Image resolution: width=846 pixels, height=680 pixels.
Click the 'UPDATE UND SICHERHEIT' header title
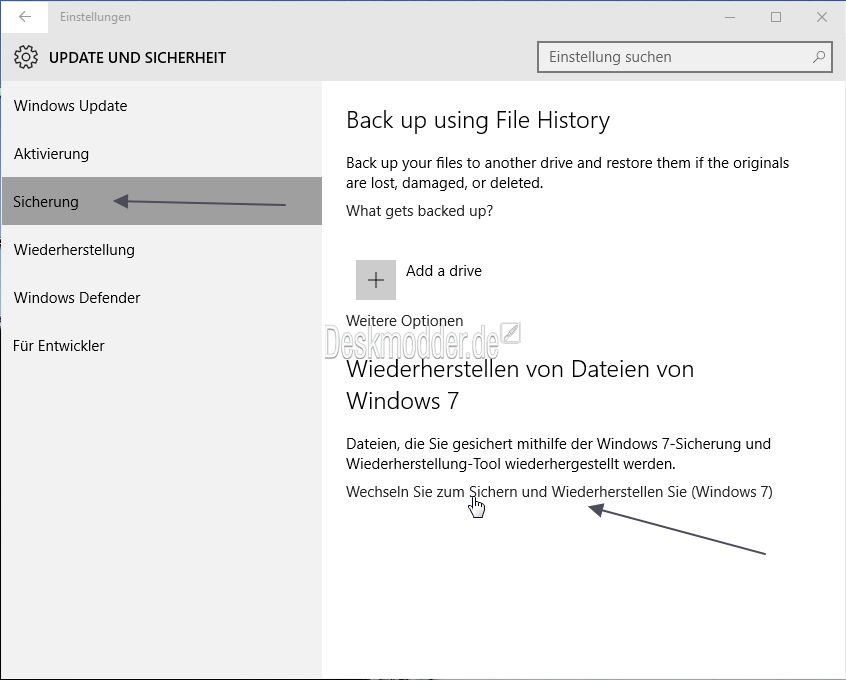137,58
